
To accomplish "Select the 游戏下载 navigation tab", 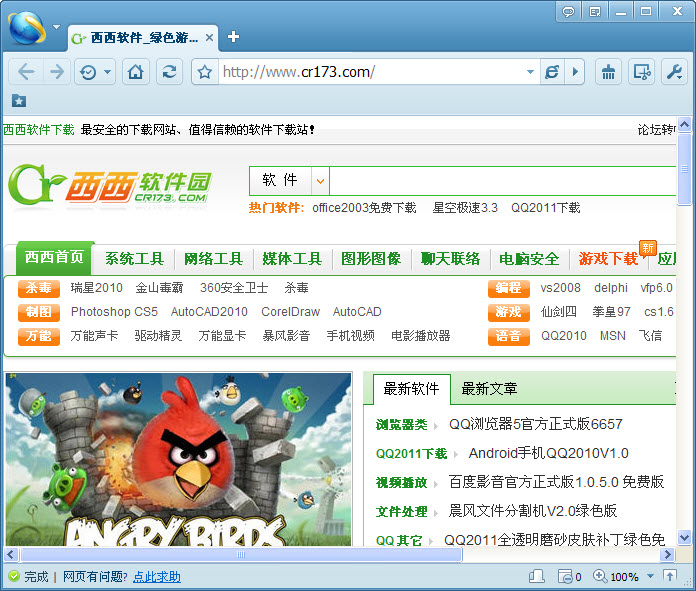I will [608, 259].
